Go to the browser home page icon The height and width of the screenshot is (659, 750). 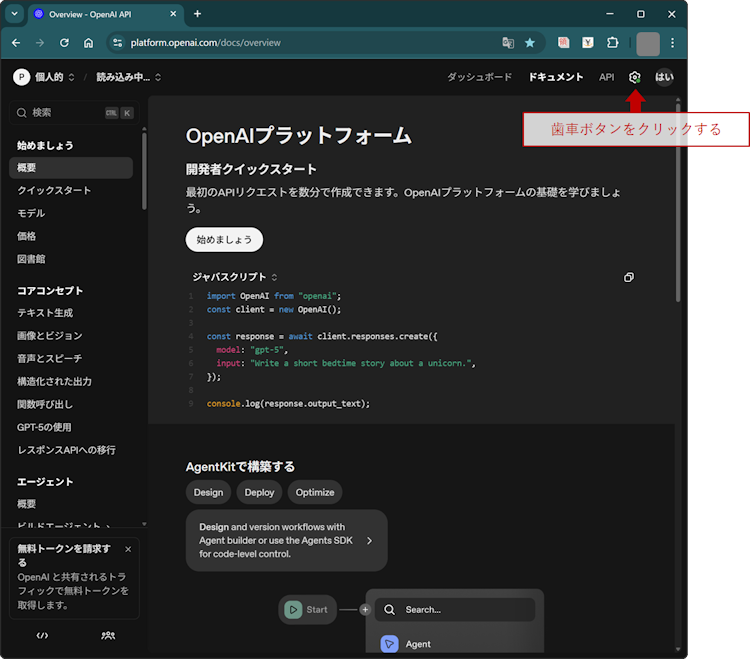[x=89, y=43]
